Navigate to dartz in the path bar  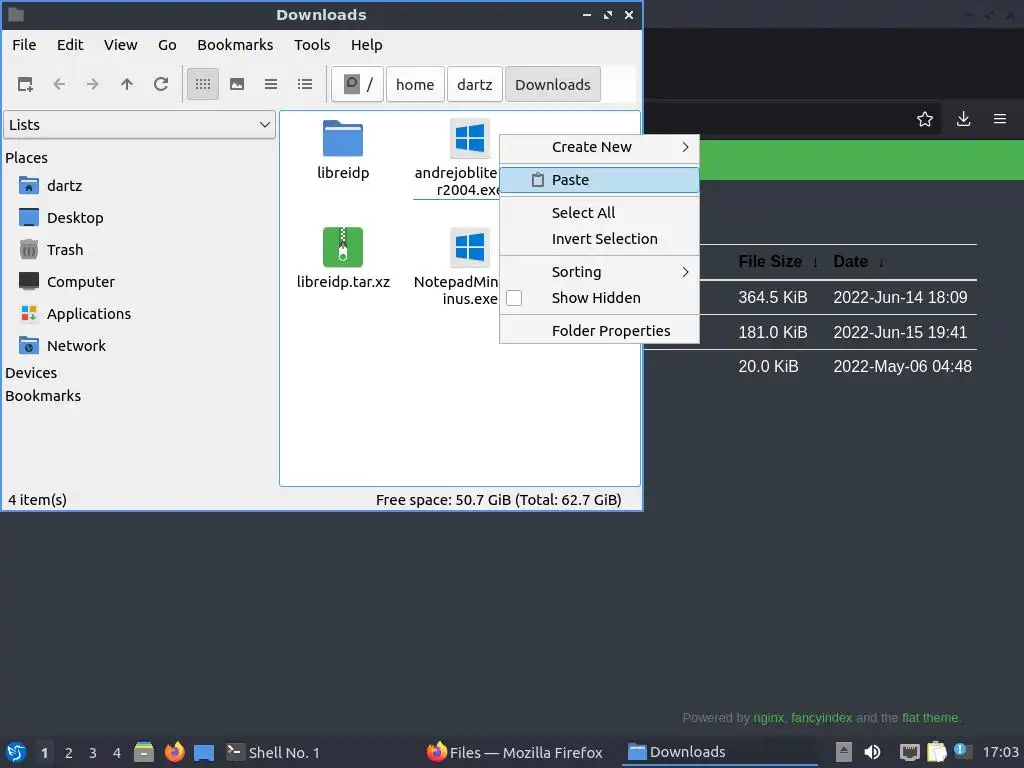coord(475,84)
